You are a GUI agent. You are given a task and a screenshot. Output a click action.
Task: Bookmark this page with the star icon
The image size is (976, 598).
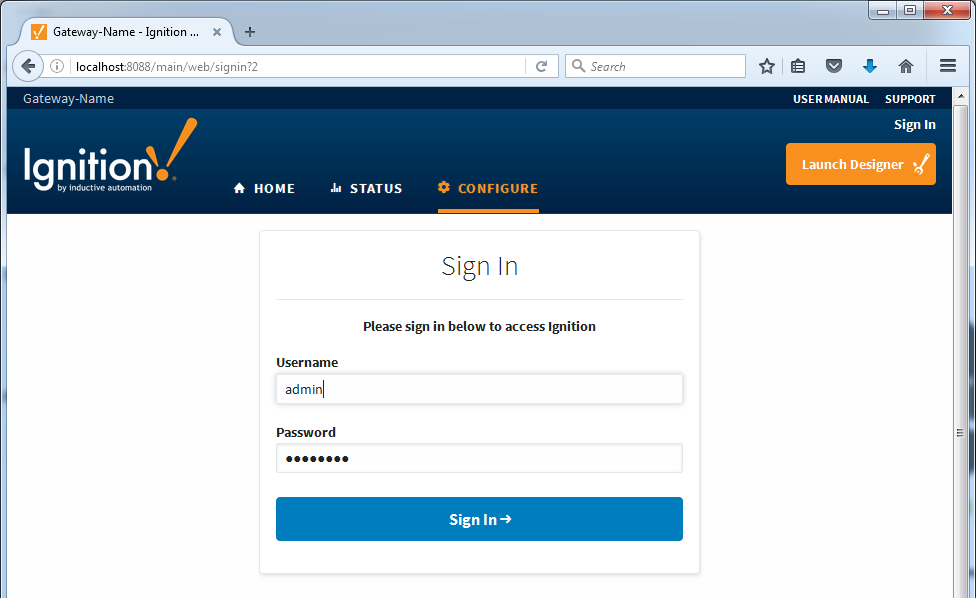click(x=767, y=66)
